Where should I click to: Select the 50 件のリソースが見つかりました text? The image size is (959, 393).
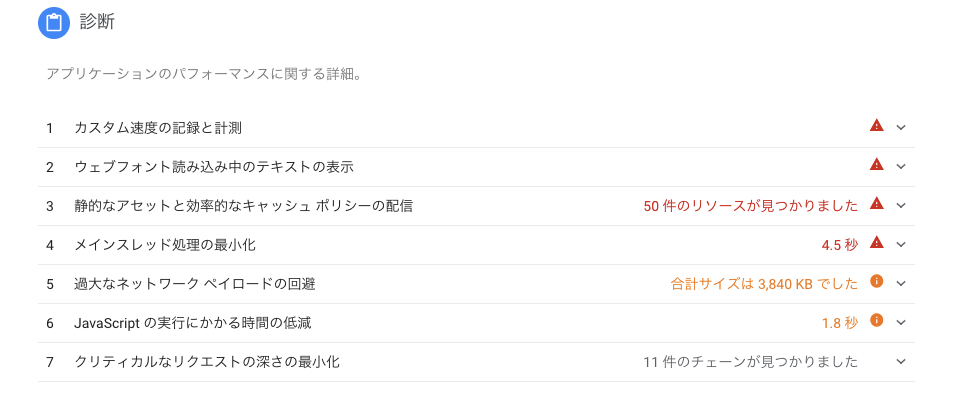pyautogui.click(x=750, y=206)
